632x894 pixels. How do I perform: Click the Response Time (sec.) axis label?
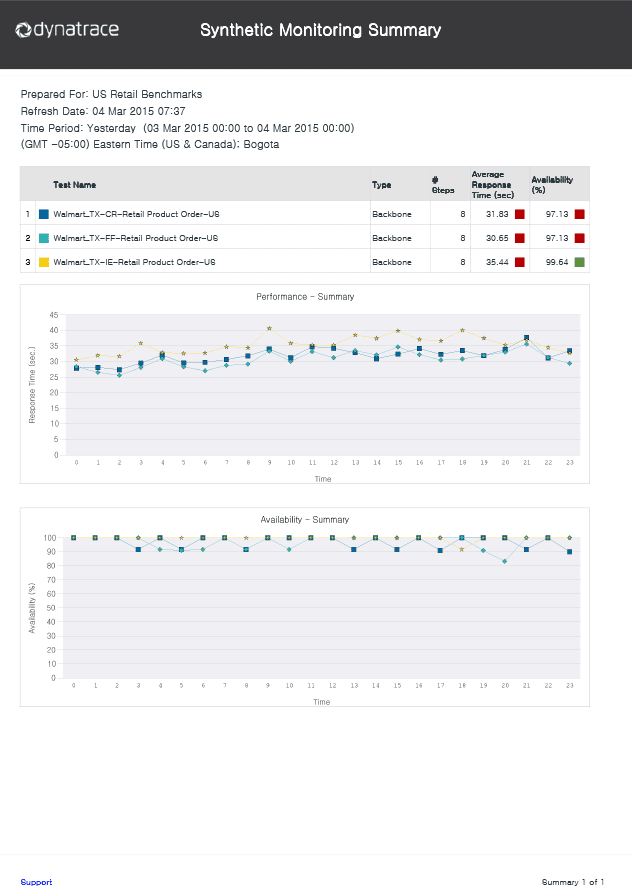coord(32,384)
